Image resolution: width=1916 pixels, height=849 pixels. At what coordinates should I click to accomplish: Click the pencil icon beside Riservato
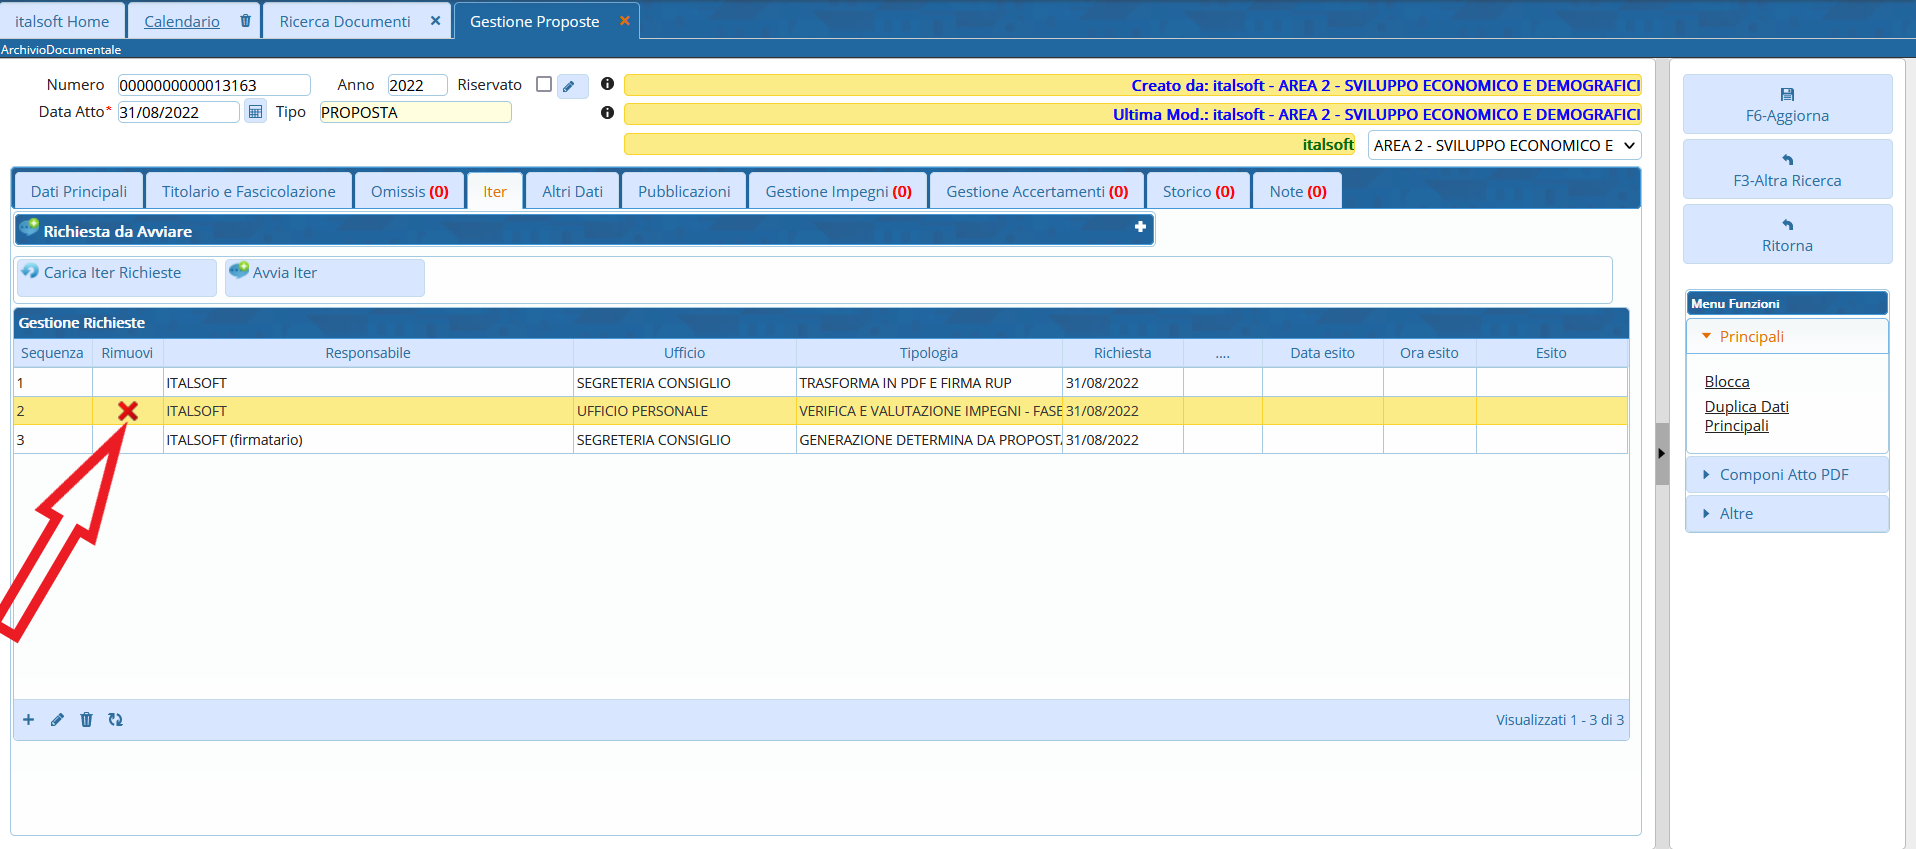(570, 86)
